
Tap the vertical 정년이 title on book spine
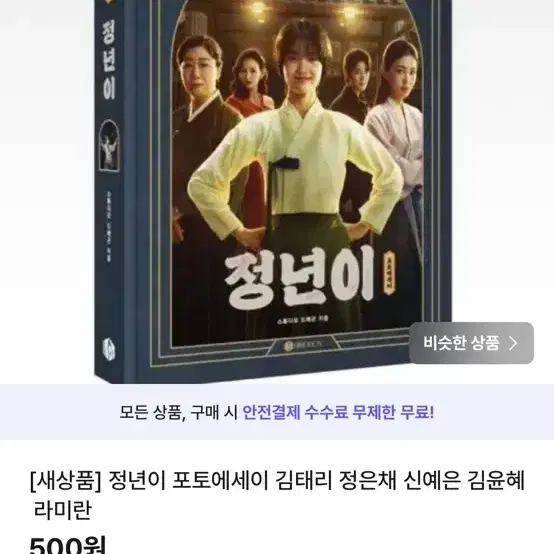click(x=109, y=59)
